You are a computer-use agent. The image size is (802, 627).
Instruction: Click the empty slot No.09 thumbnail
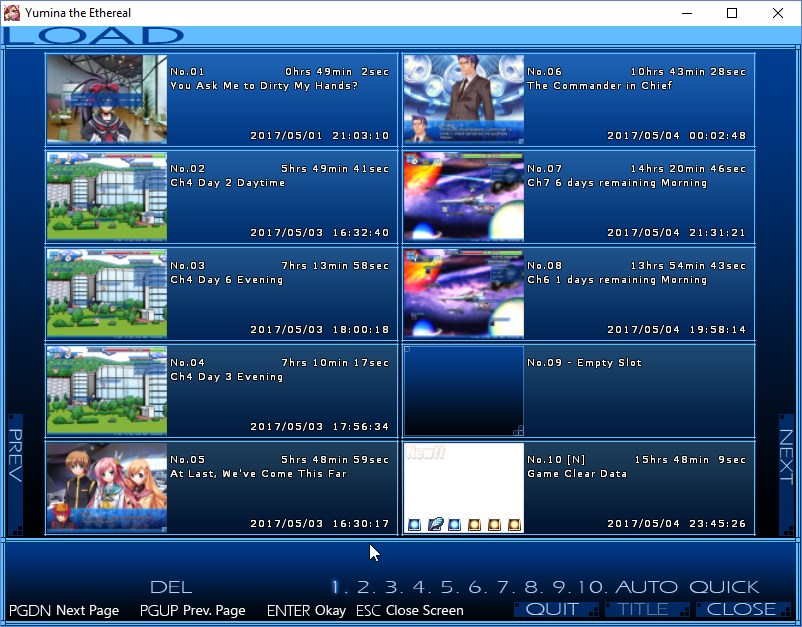[x=464, y=390]
